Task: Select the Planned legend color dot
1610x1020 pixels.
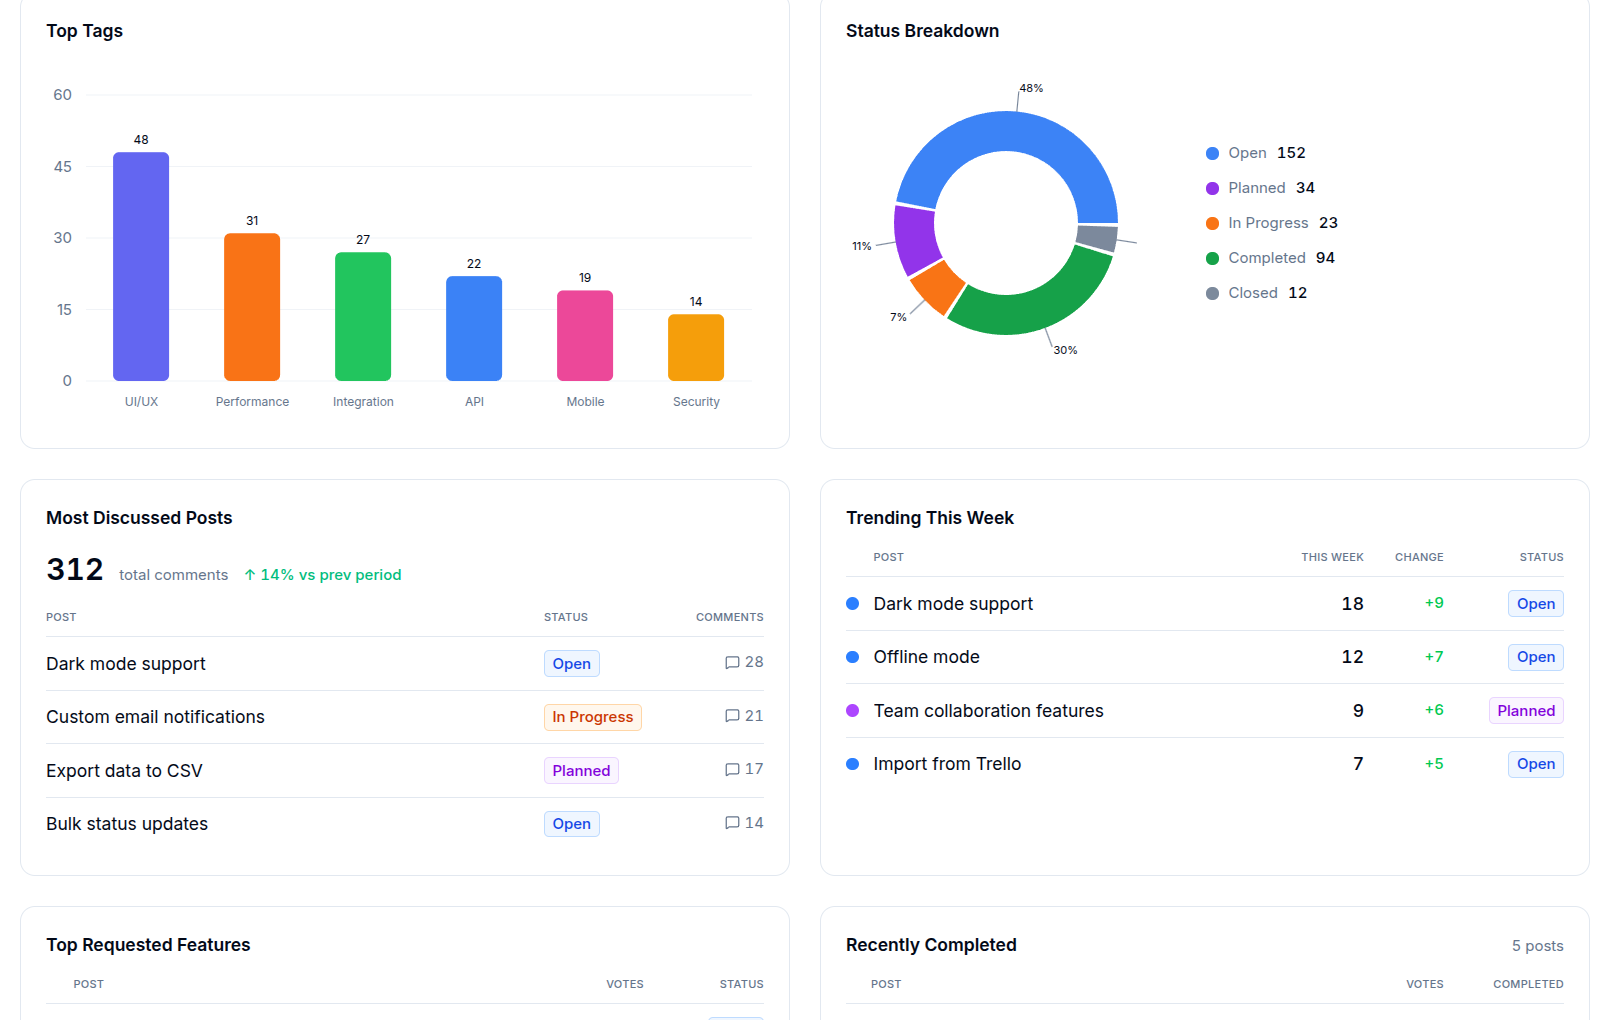Action: [1212, 189]
